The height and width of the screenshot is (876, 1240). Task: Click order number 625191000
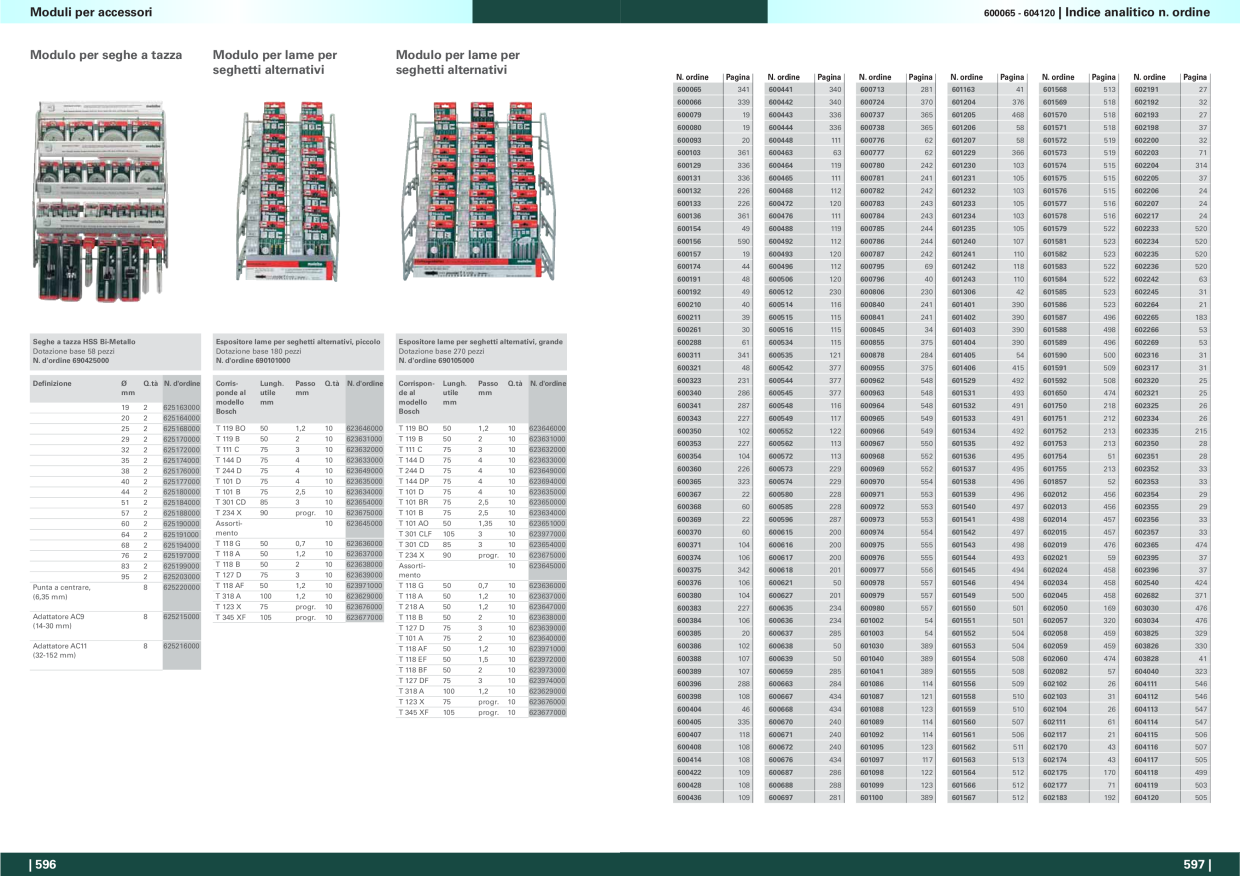click(182, 535)
